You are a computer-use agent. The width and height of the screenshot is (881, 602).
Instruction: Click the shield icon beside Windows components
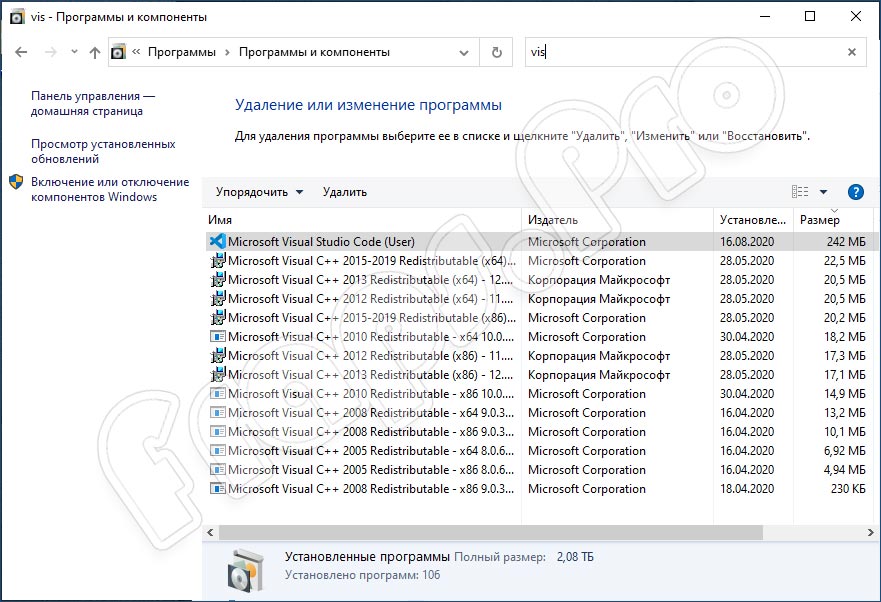click(16, 182)
